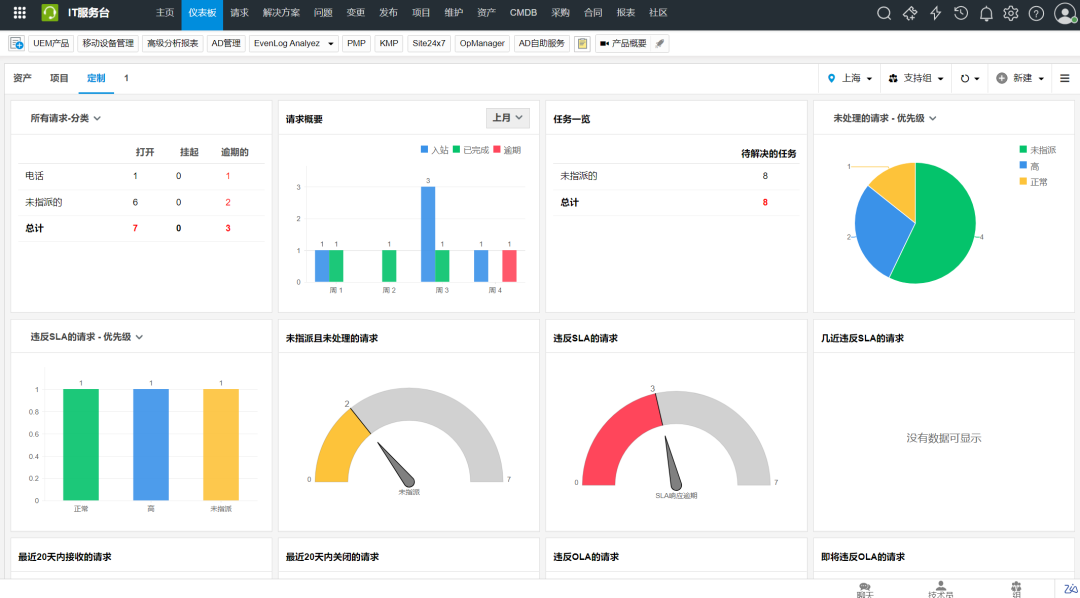Open the user profile avatar

[x=1064, y=13]
